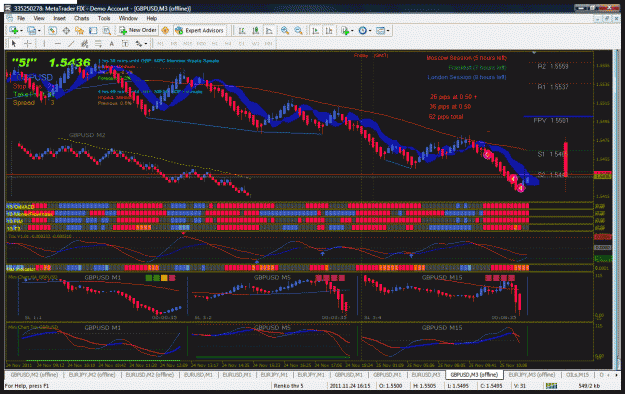Select the Text Label tool

pyautogui.click(x=125, y=43)
